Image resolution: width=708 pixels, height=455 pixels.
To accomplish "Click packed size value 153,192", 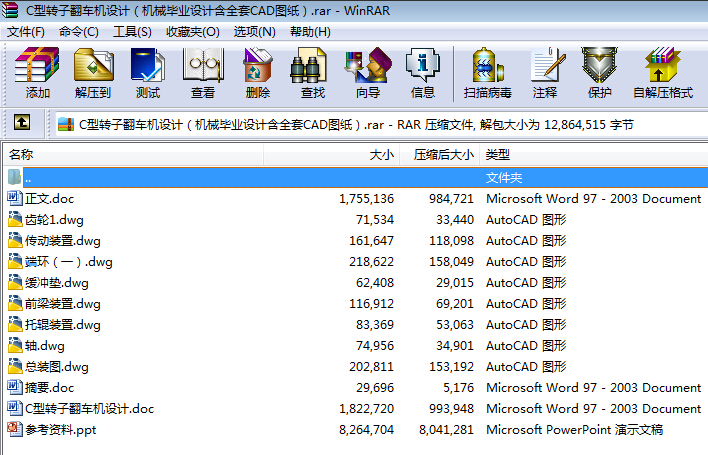I will [451, 367].
